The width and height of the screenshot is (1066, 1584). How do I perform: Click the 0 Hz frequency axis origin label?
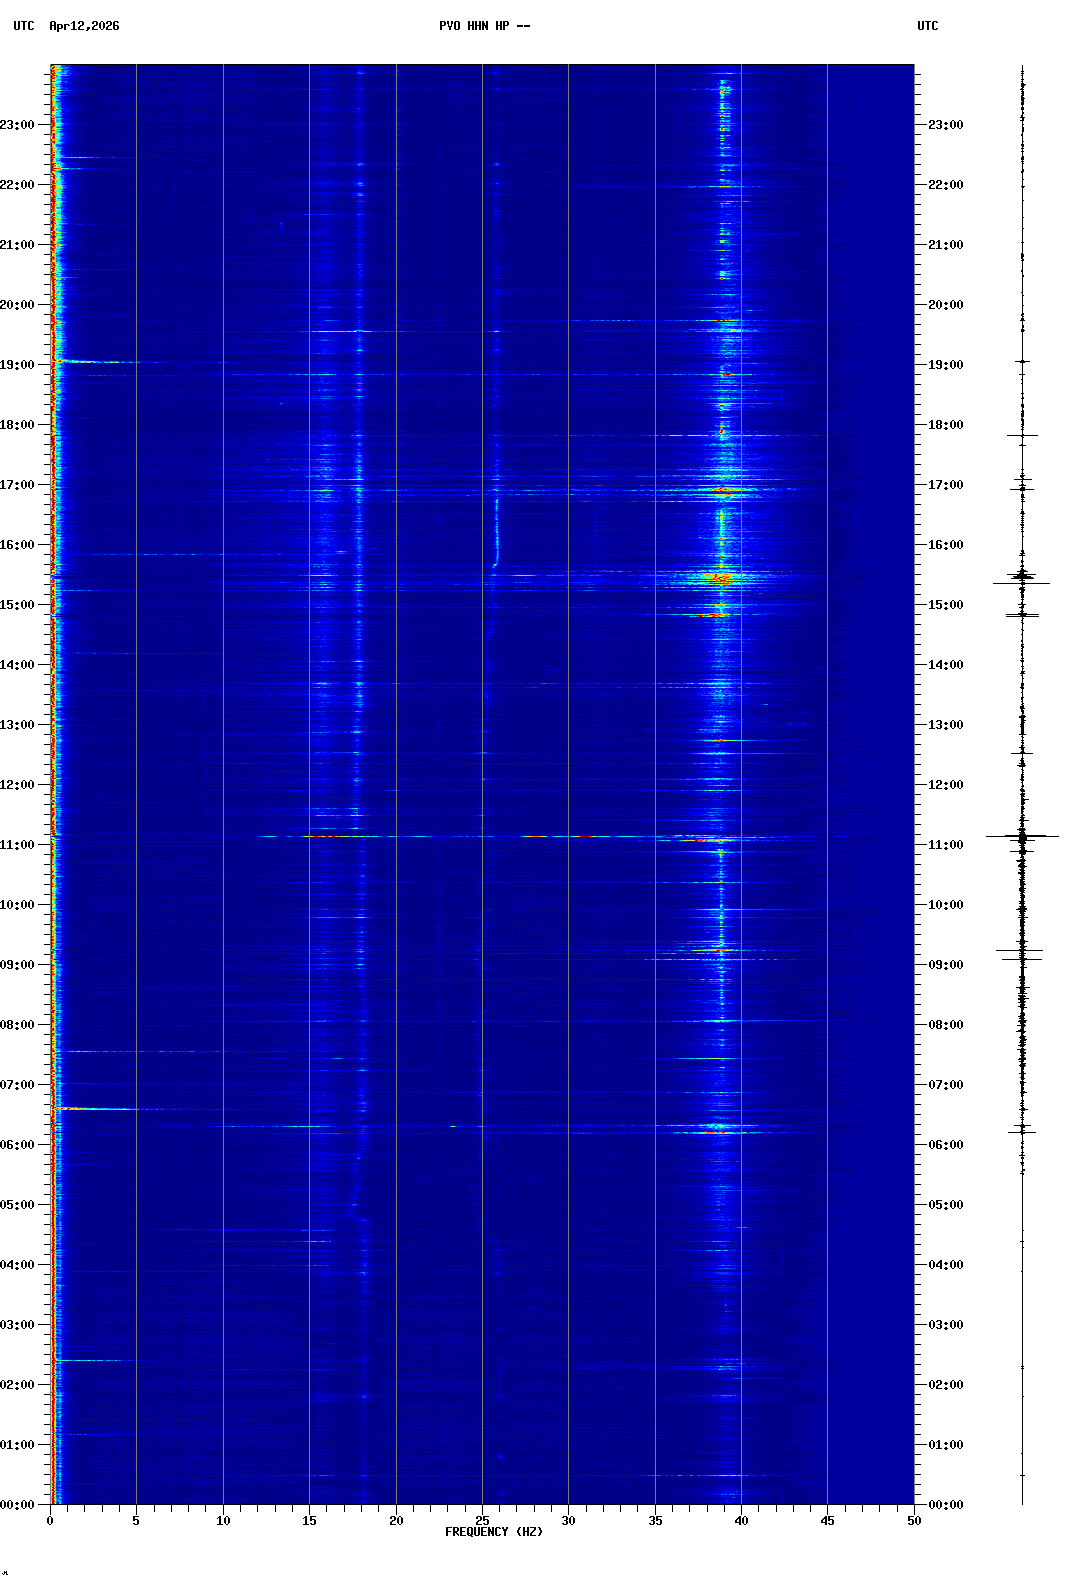(50, 1521)
